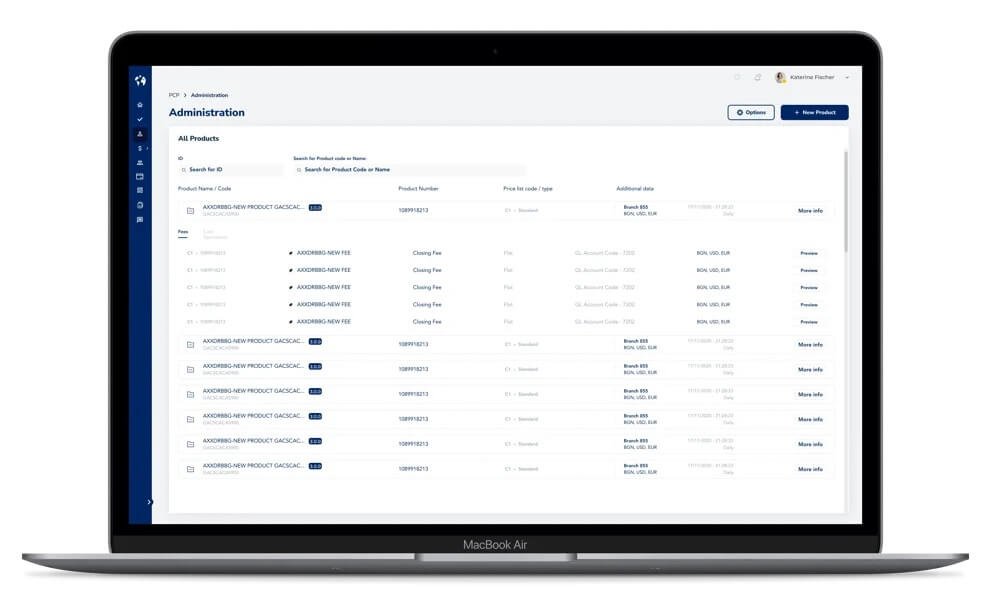Click the dollar sign sidebar icon

[140, 148]
